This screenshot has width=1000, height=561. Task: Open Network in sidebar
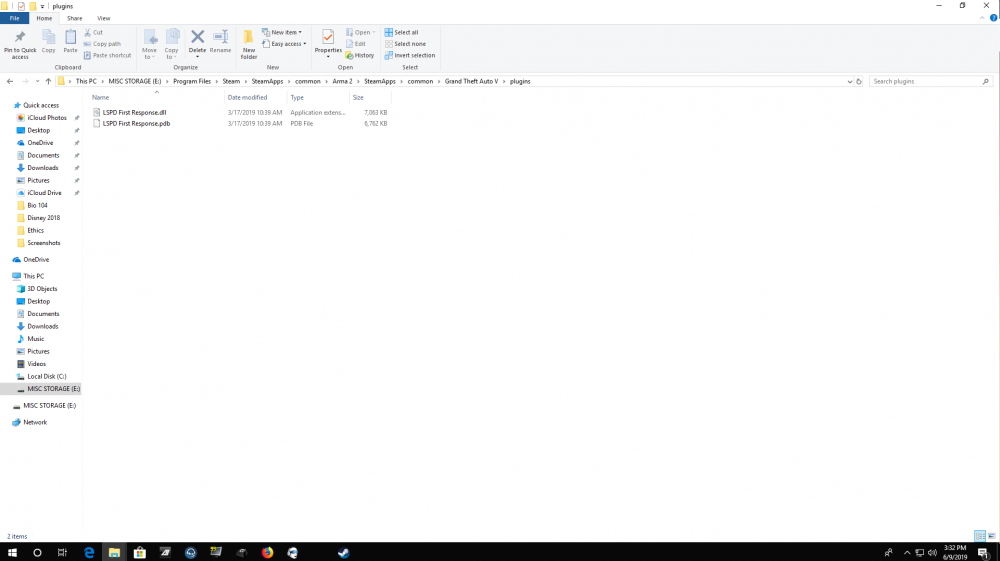click(x=34, y=422)
